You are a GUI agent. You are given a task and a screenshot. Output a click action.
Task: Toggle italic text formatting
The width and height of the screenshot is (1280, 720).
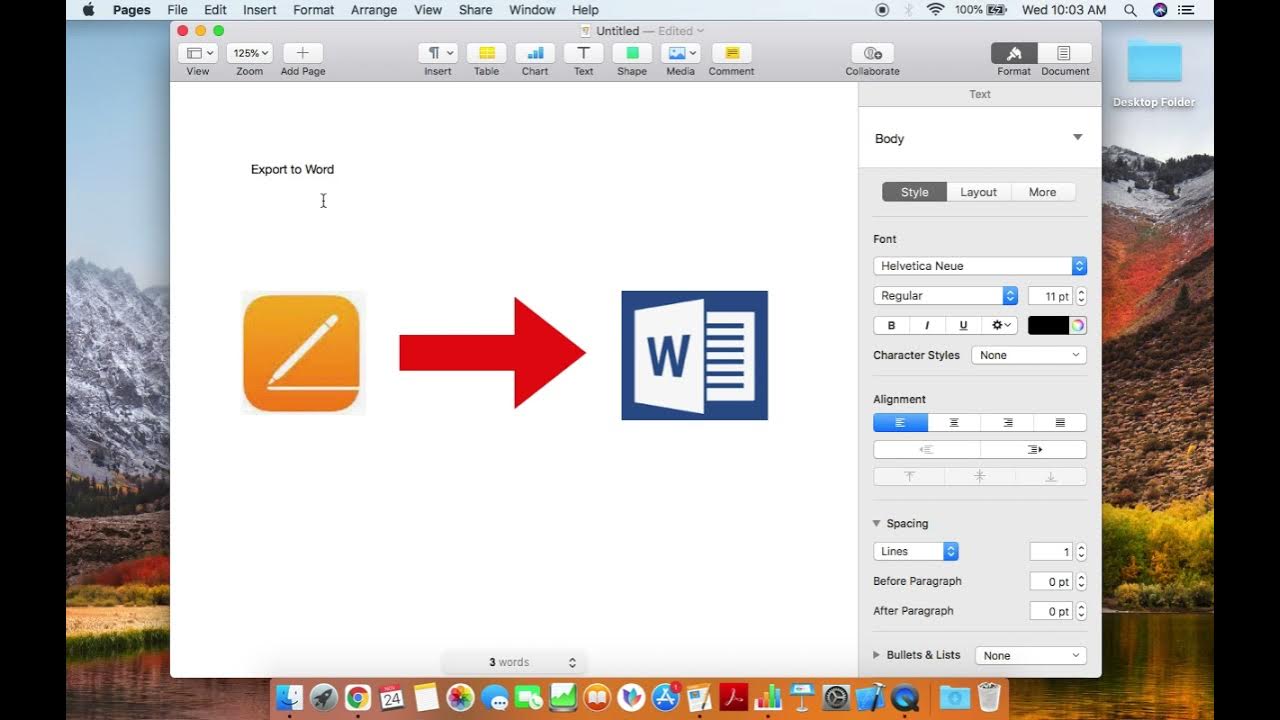tap(927, 325)
